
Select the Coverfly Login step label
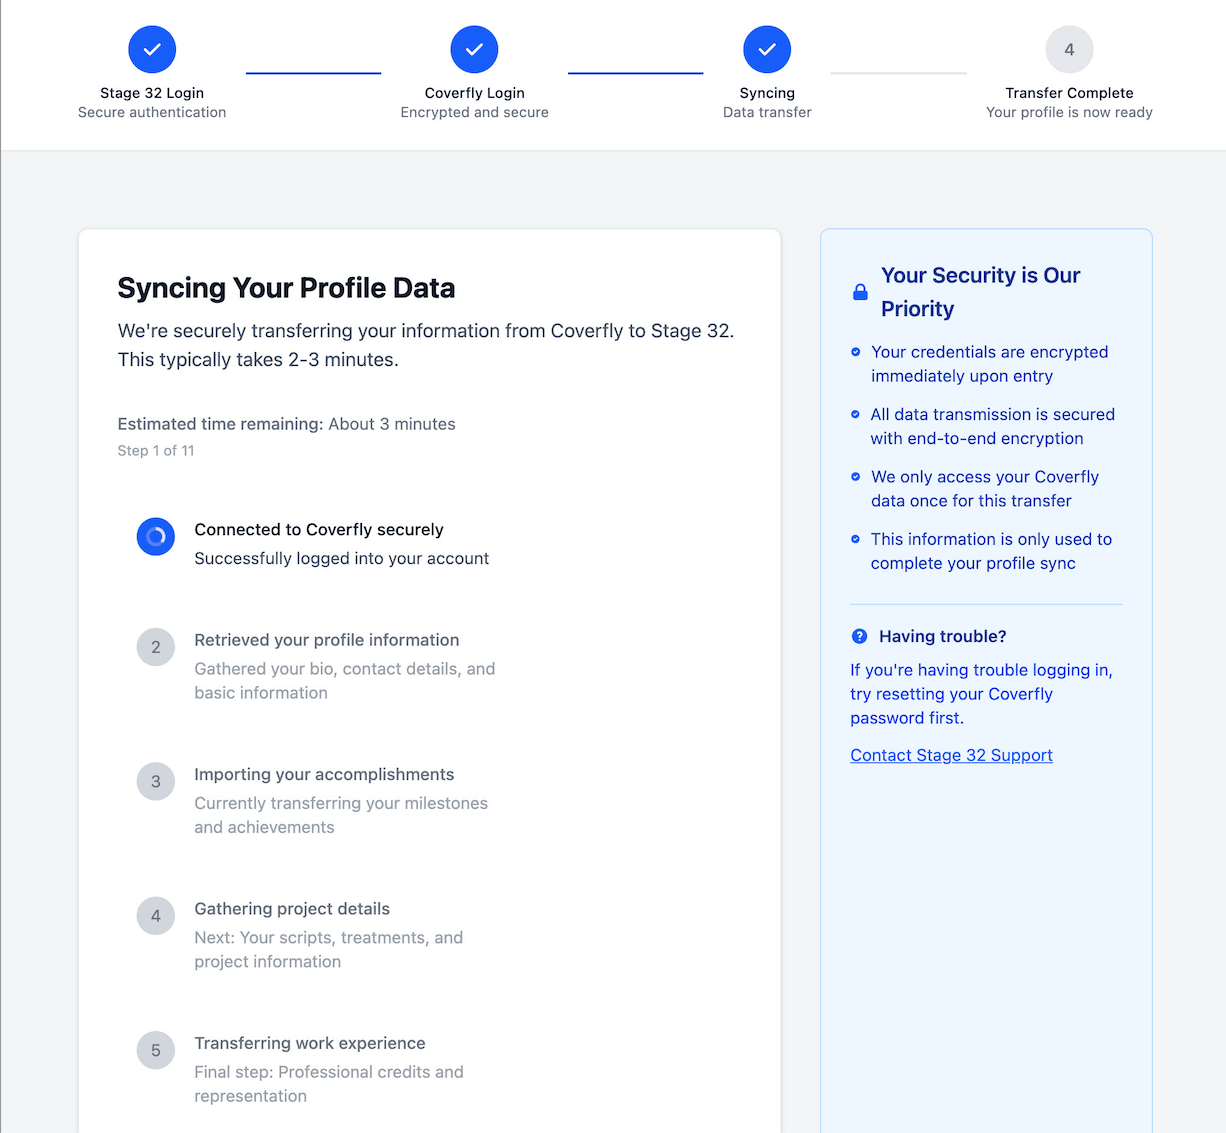pyautogui.click(x=474, y=93)
